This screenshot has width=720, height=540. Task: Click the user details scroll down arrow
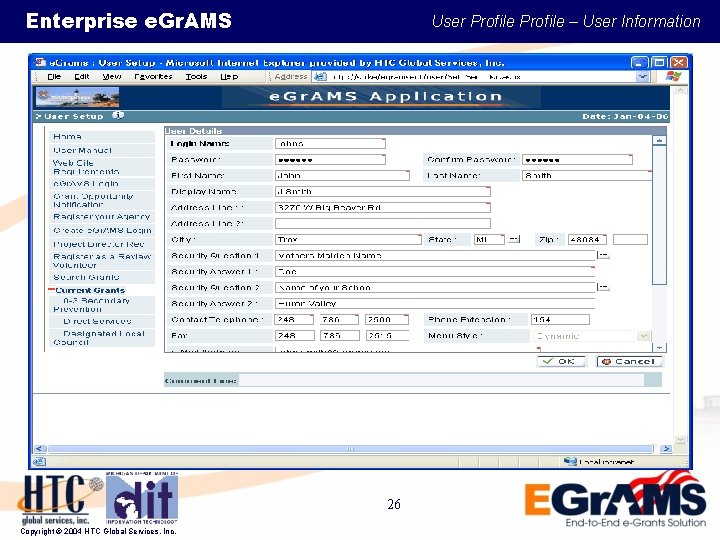coord(659,348)
